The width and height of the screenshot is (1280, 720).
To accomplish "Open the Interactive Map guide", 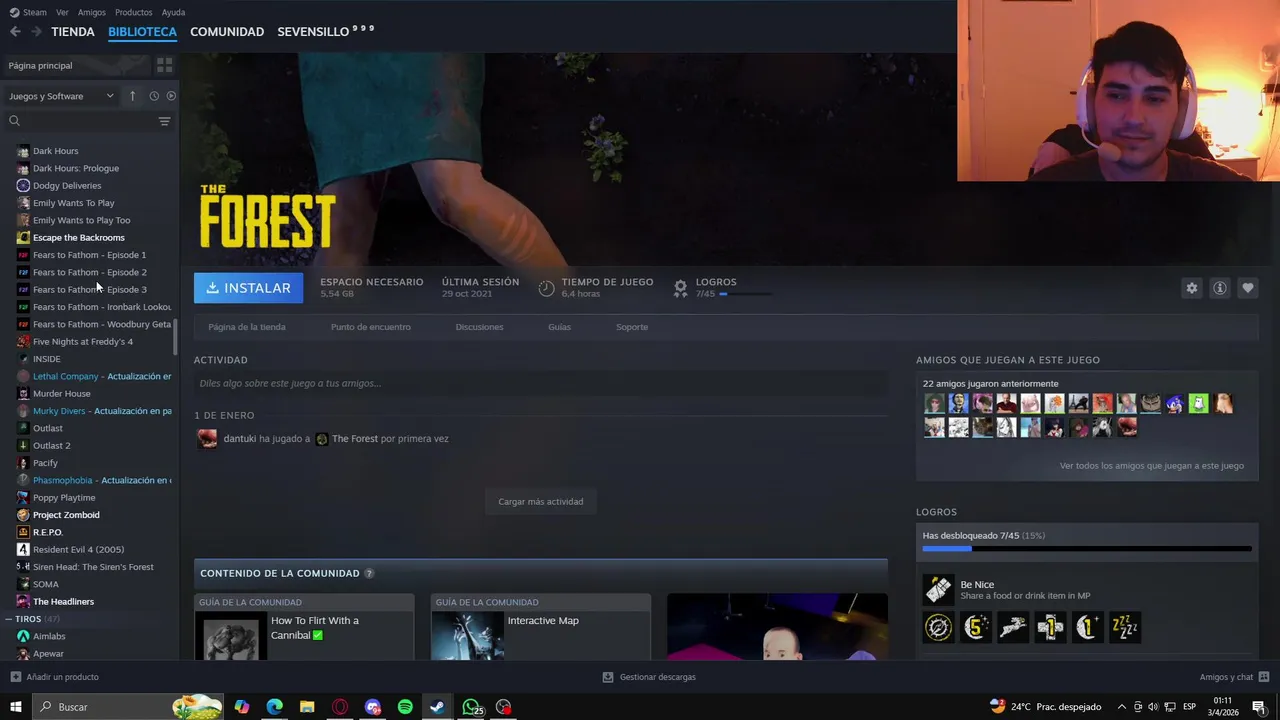I will (x=541, y=628).
